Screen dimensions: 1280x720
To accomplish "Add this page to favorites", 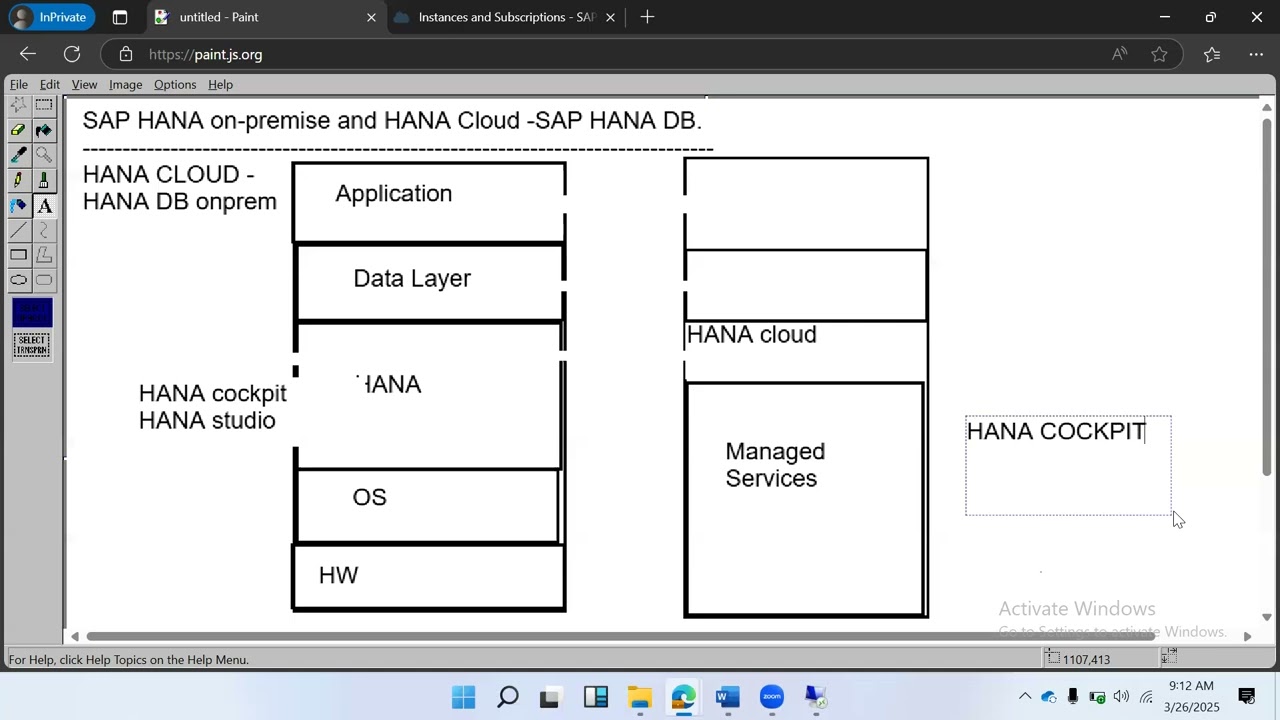I will pos(1159,54).
